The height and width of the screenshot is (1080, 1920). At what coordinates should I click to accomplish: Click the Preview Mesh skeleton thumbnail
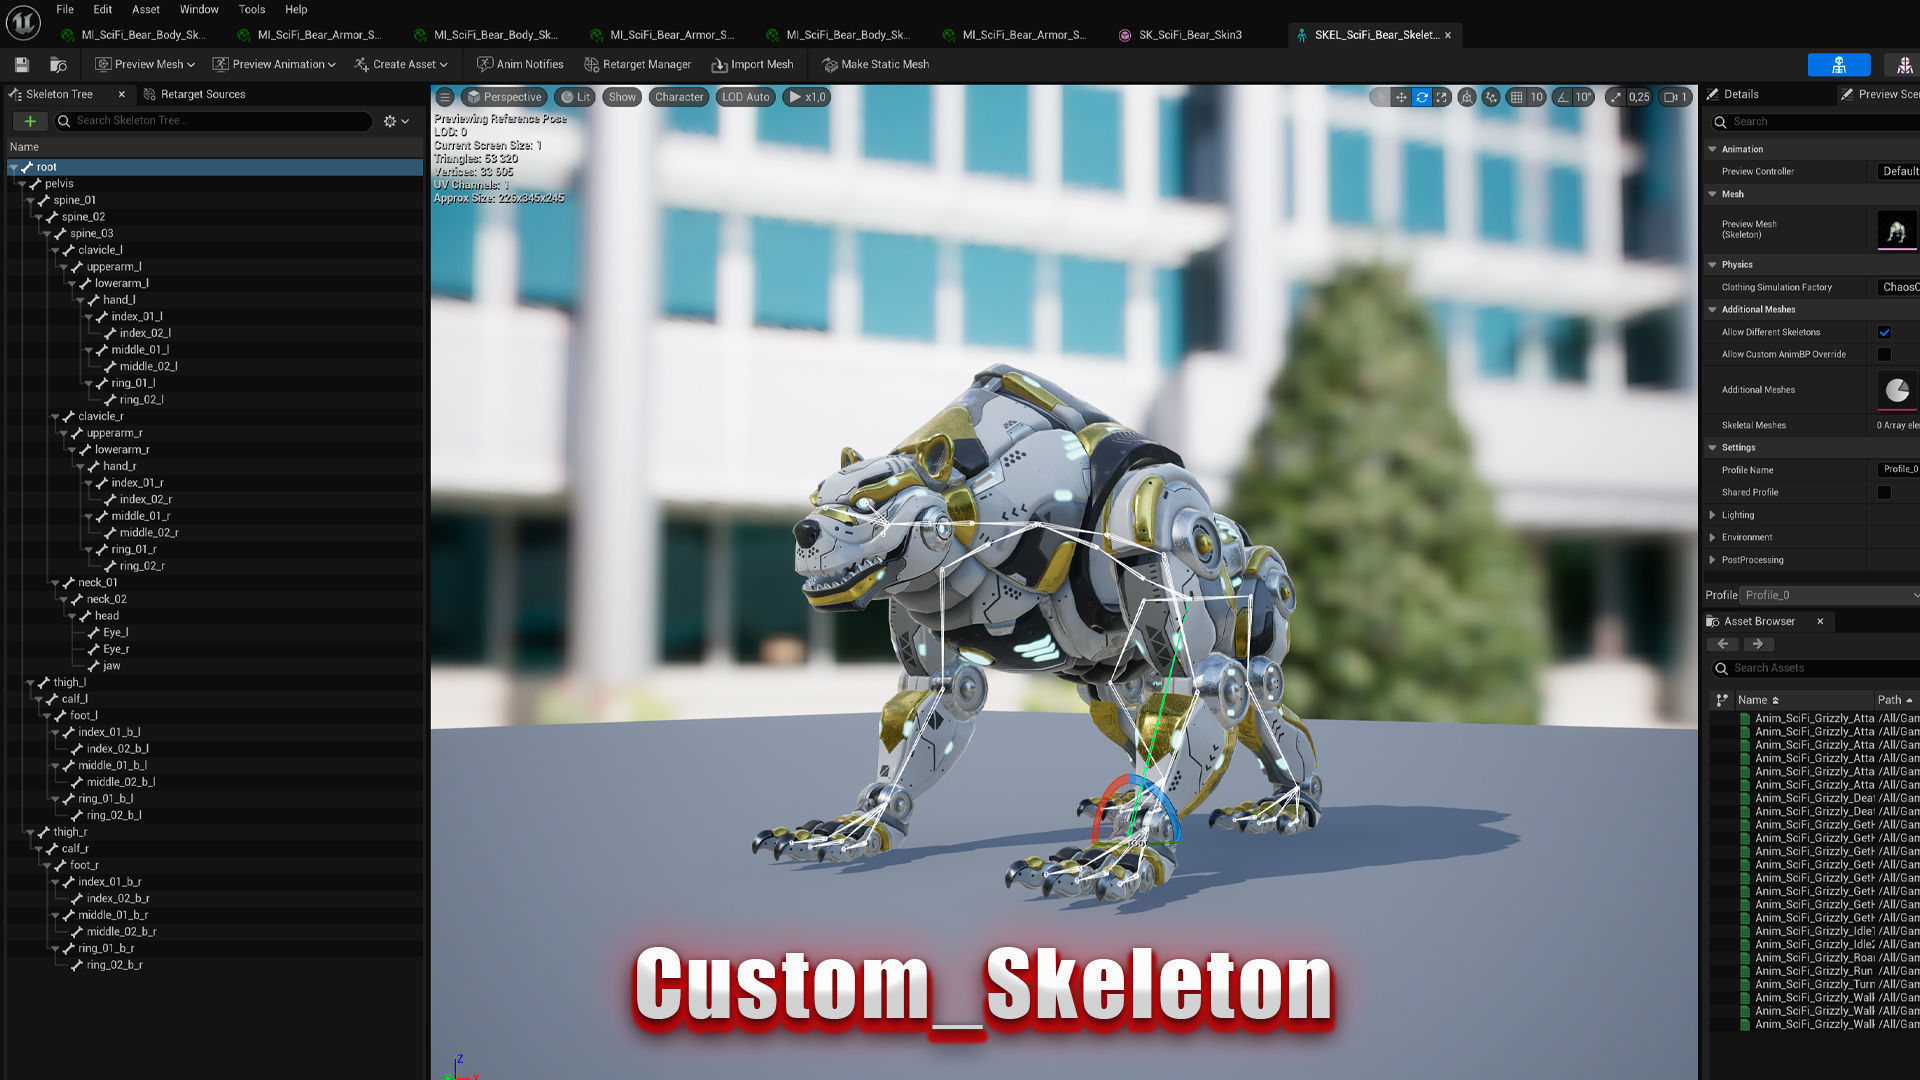pyautogui.click(x=1897, y=230)
